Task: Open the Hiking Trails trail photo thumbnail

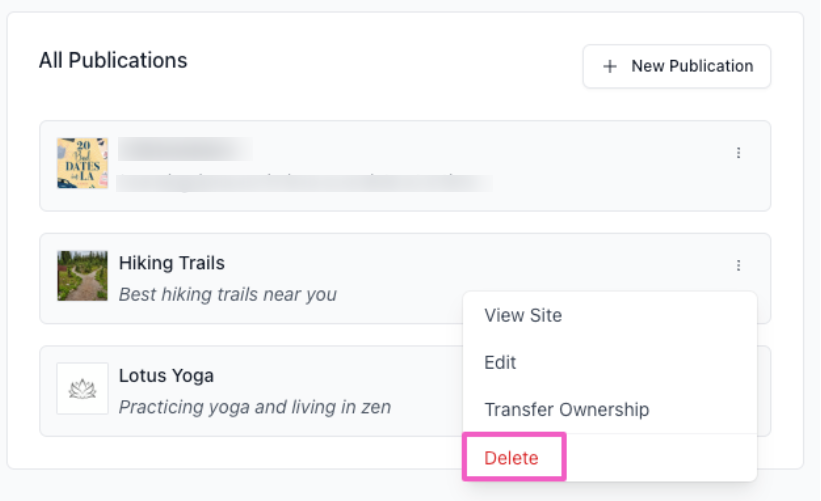Action: click(82, 276)
